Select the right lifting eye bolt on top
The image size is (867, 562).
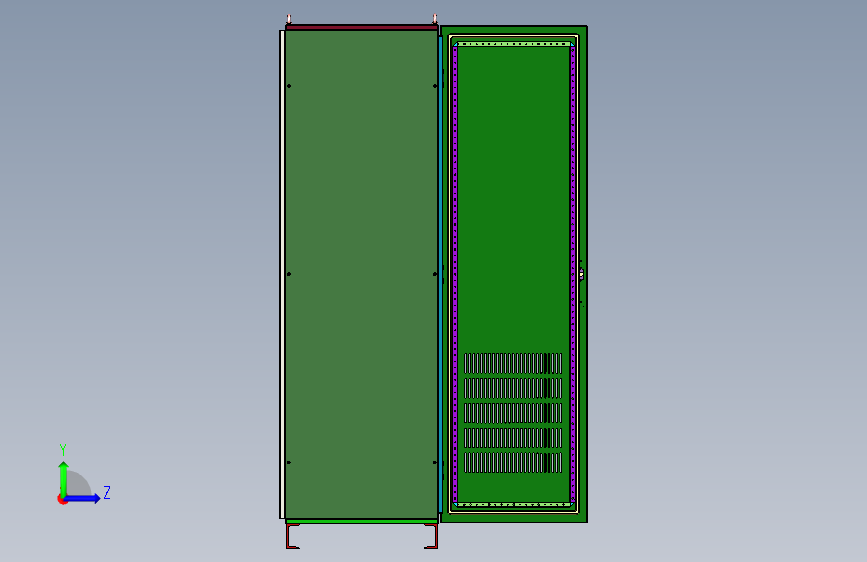(x=435, y=19)
